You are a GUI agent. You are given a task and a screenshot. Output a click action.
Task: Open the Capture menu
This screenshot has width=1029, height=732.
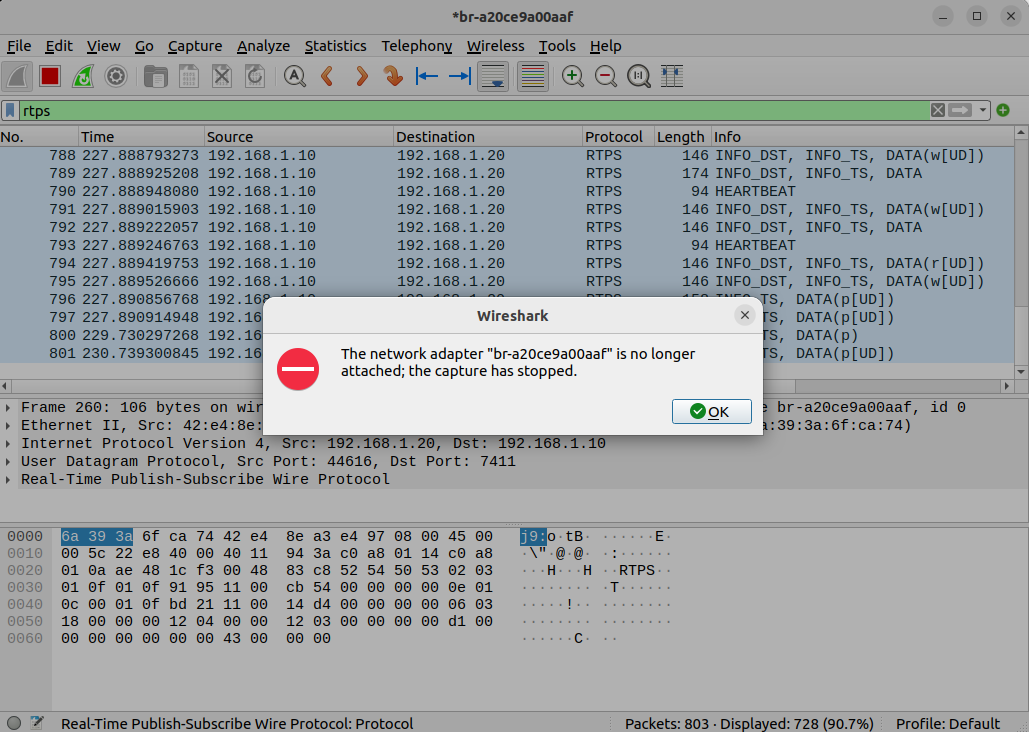tap(195, 46)
